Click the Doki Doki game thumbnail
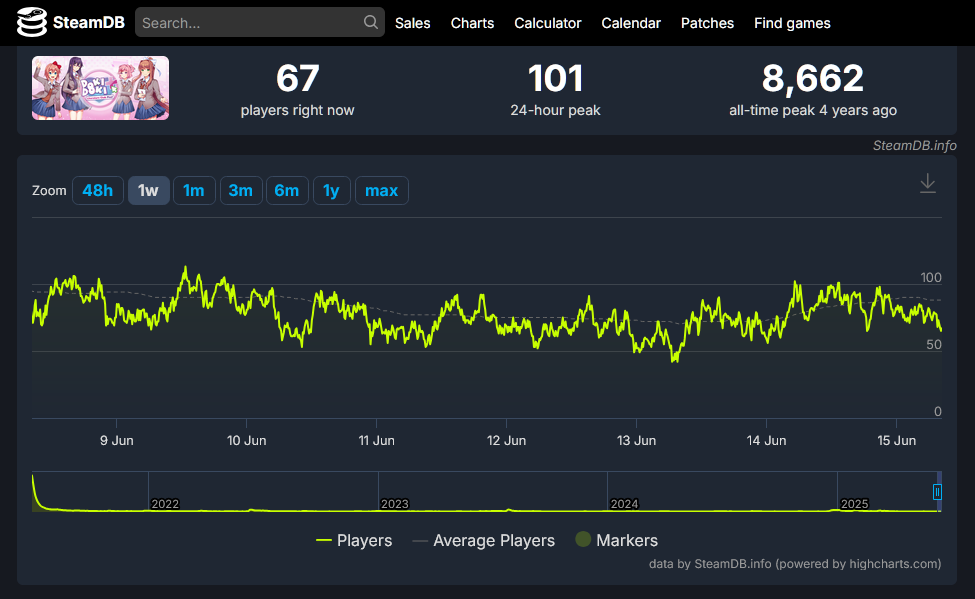975x599 pixels. (100, 88)
